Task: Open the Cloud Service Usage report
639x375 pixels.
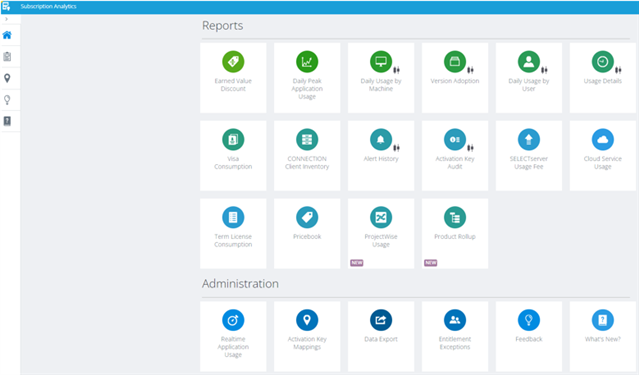Action: click(x=603, y=156)
